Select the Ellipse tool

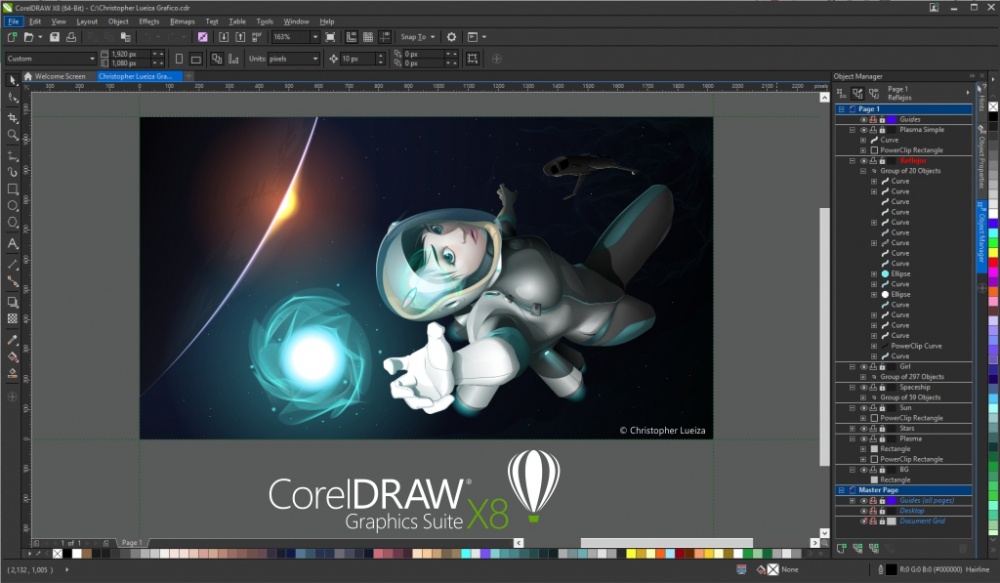pos(12,205)
